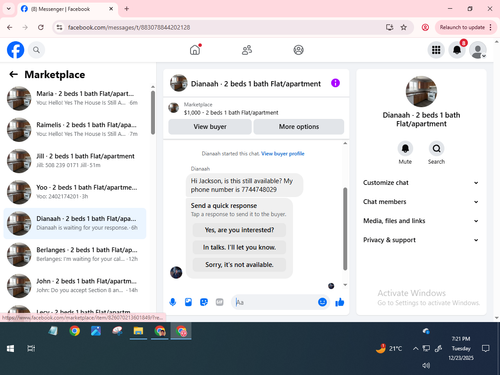Click the site information icon in address bar
This screenshot has height=375, width=500.
[59, 27]
